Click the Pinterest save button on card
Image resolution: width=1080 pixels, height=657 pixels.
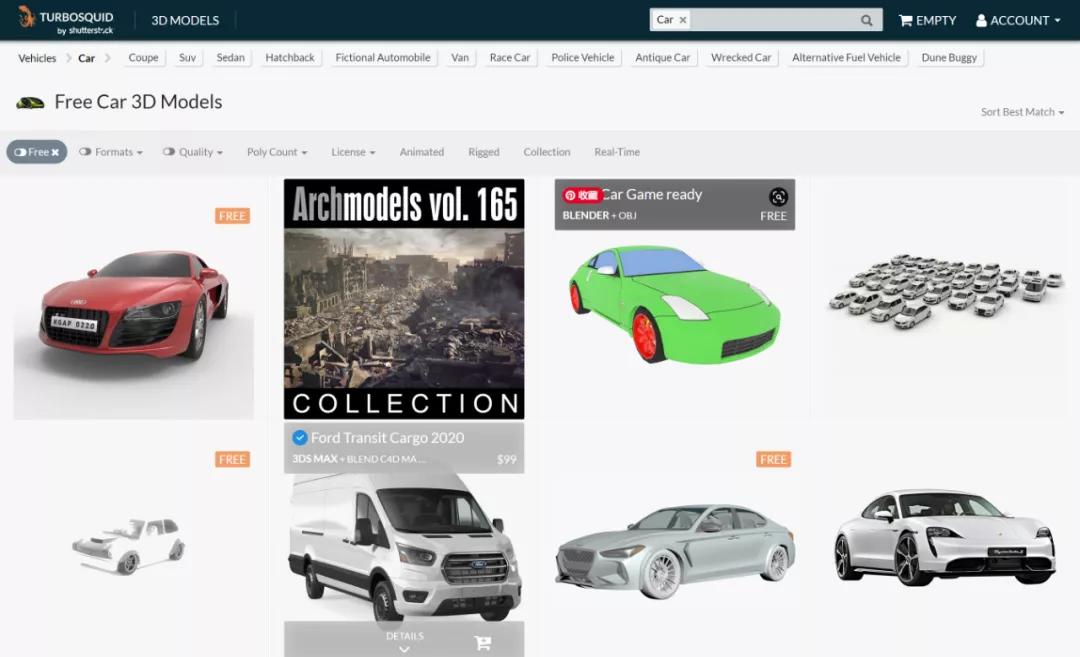click(583, 196)
